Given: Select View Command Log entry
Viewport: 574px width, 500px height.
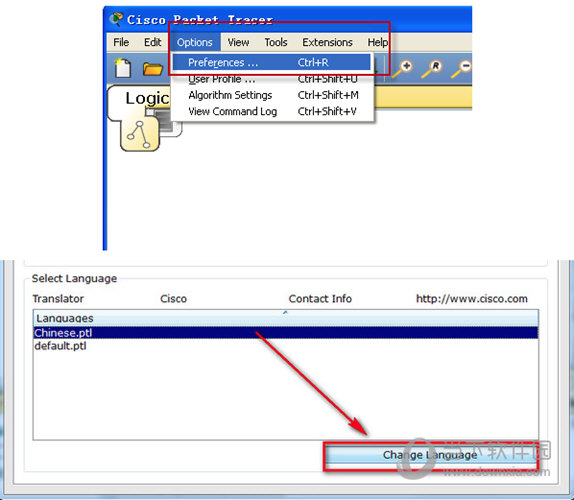Looking at the screenshot, I should click(272, 111).
